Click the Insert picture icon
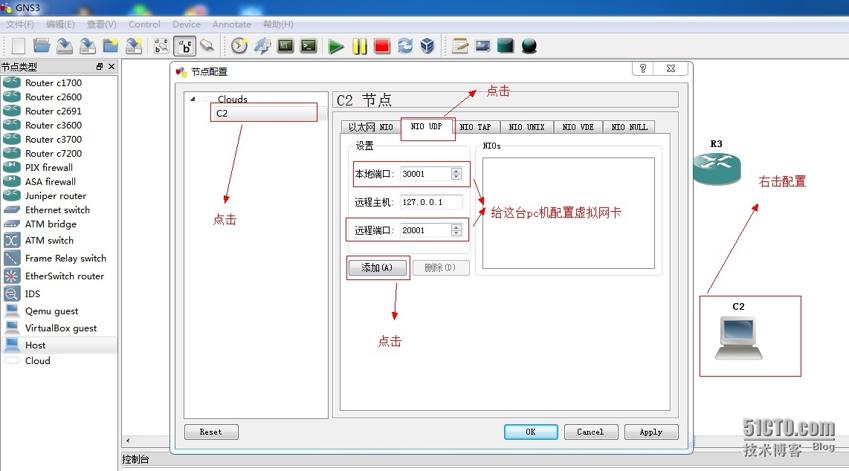 pos(483,46)
